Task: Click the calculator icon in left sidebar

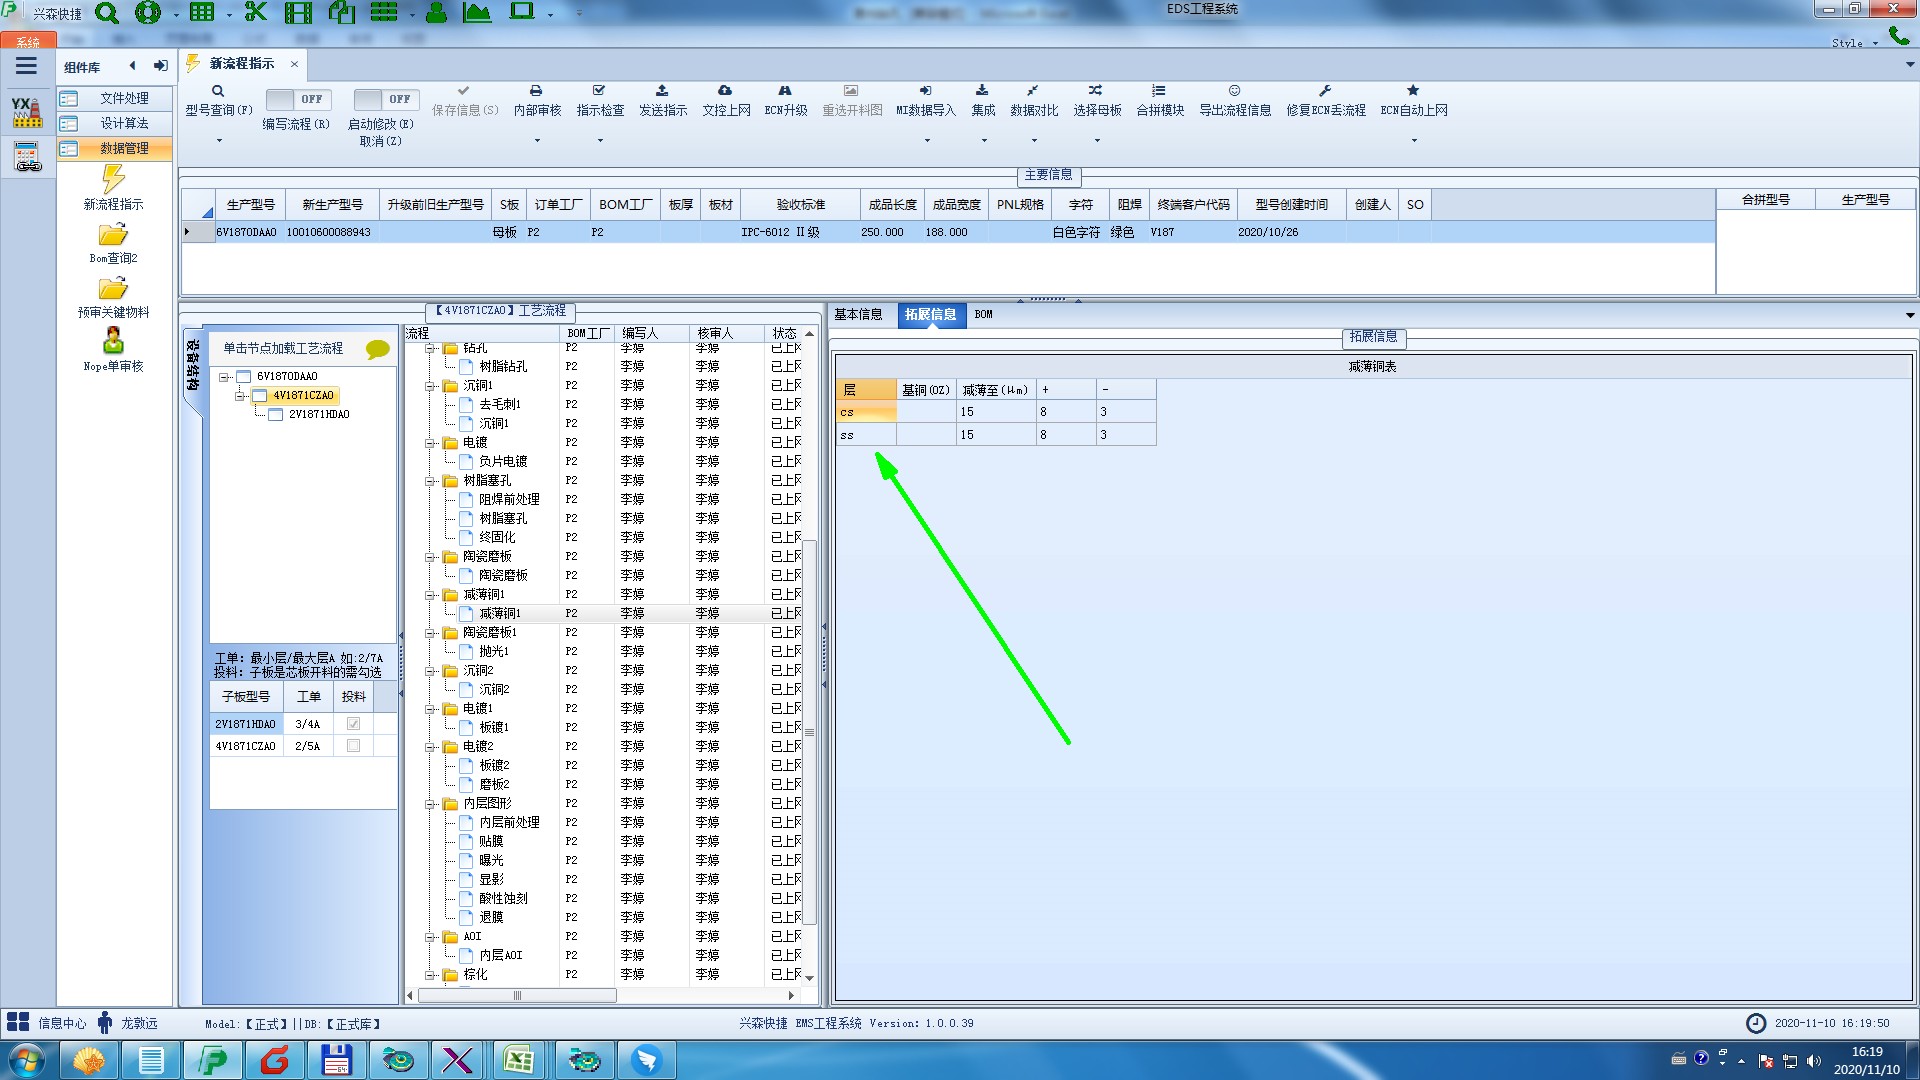Action: pyautogui.click(x=27, y=156)
